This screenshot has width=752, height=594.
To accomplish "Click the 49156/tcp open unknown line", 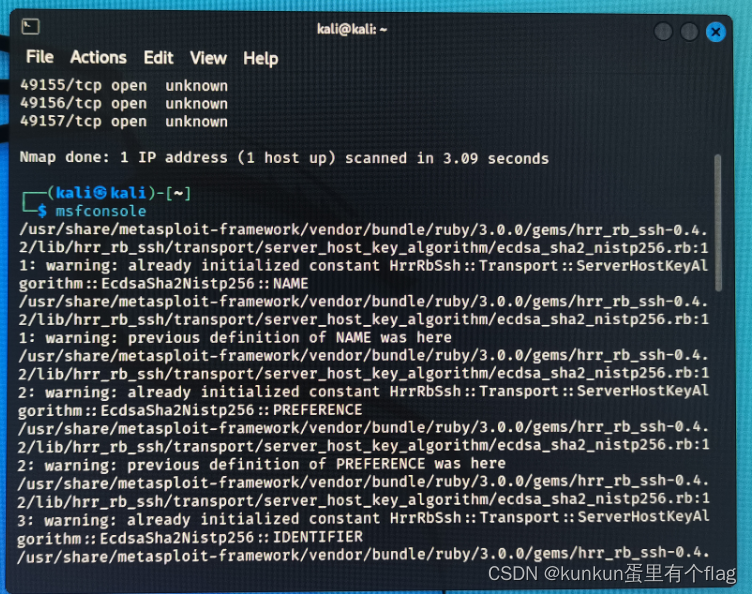I will click(x=124, y=104).
